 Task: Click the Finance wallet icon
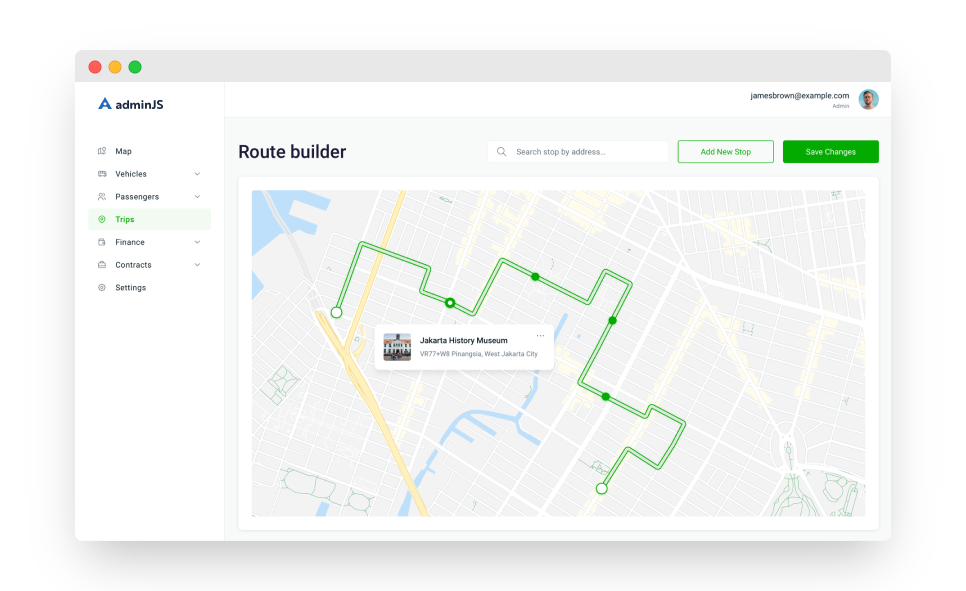point(102,242)
